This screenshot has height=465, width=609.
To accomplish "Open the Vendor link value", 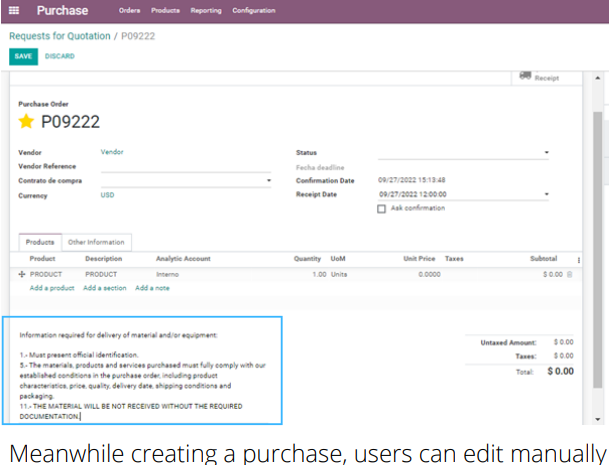I will [112, 152].
